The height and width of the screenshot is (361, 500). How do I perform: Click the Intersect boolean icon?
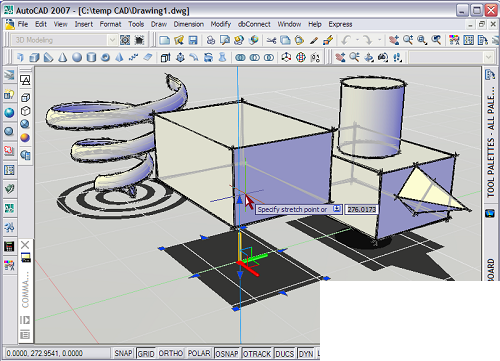pos(269,58)
